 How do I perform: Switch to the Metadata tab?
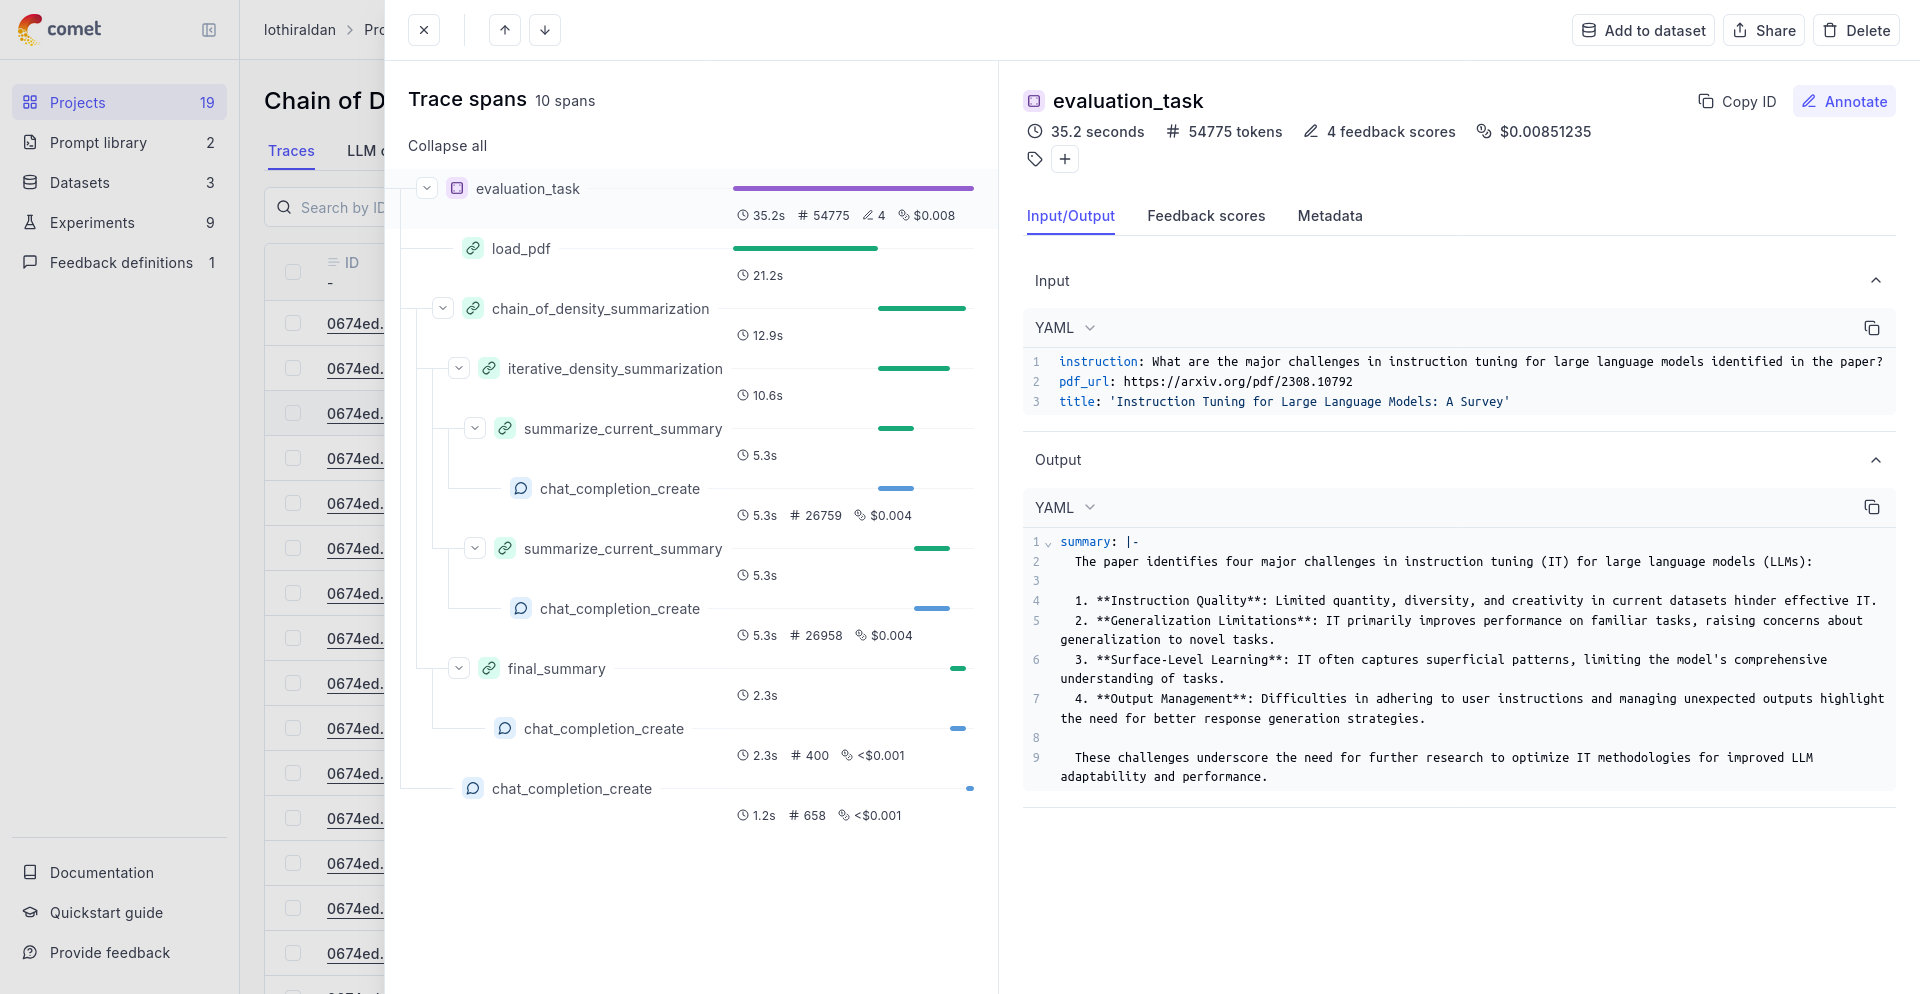pyautogui.click(x=1329, y=216)
